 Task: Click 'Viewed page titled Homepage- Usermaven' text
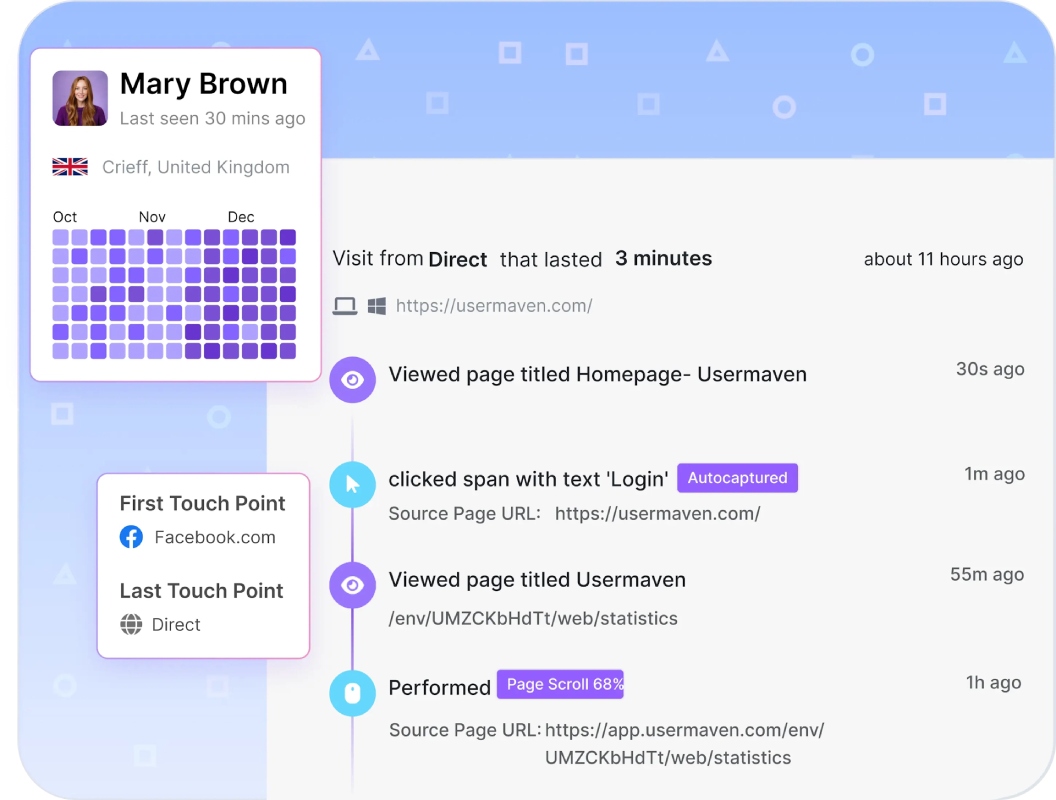click(x=597, y=374)
